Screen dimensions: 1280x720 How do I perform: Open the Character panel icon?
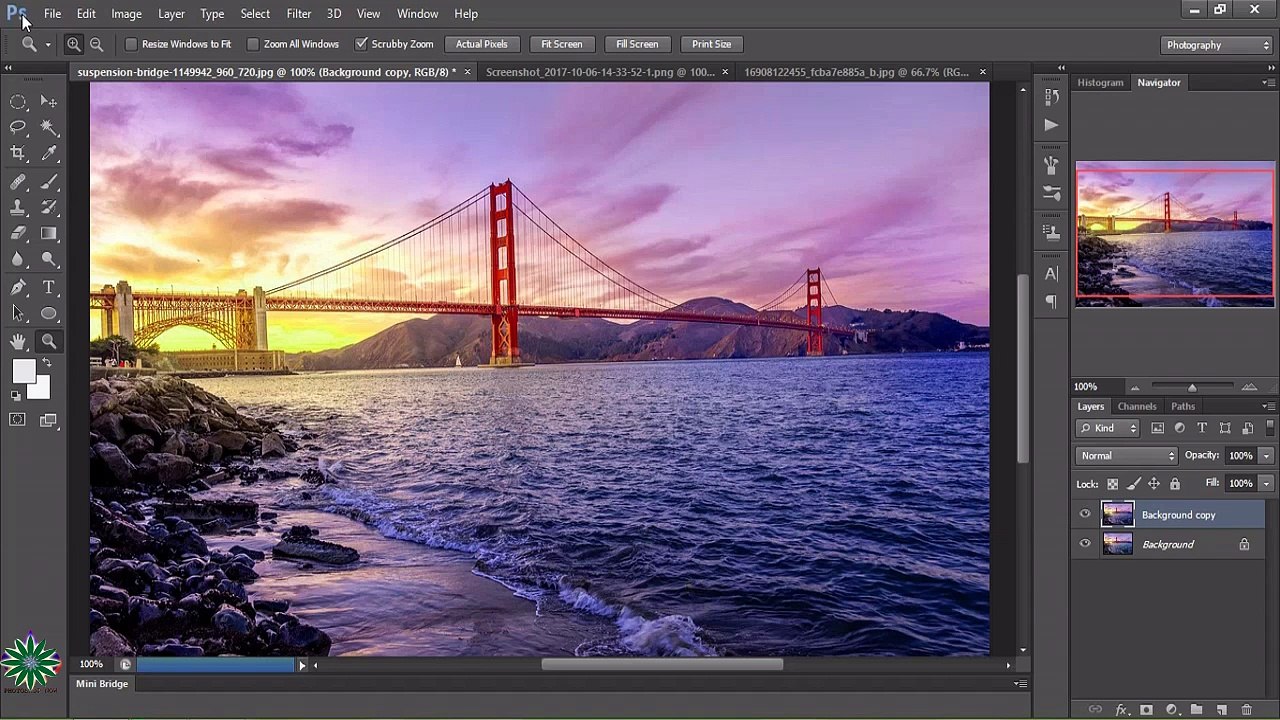coord(1051,273)
